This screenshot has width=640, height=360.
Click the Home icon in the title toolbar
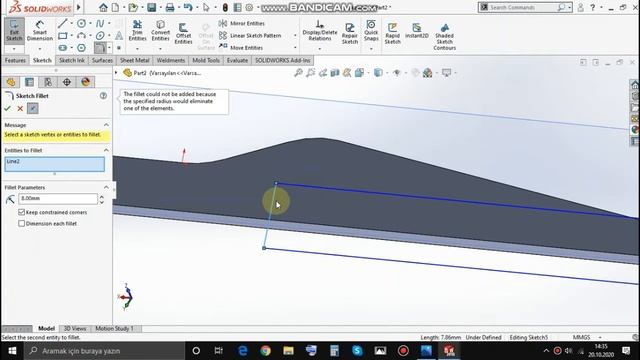(x=103, y=7)
